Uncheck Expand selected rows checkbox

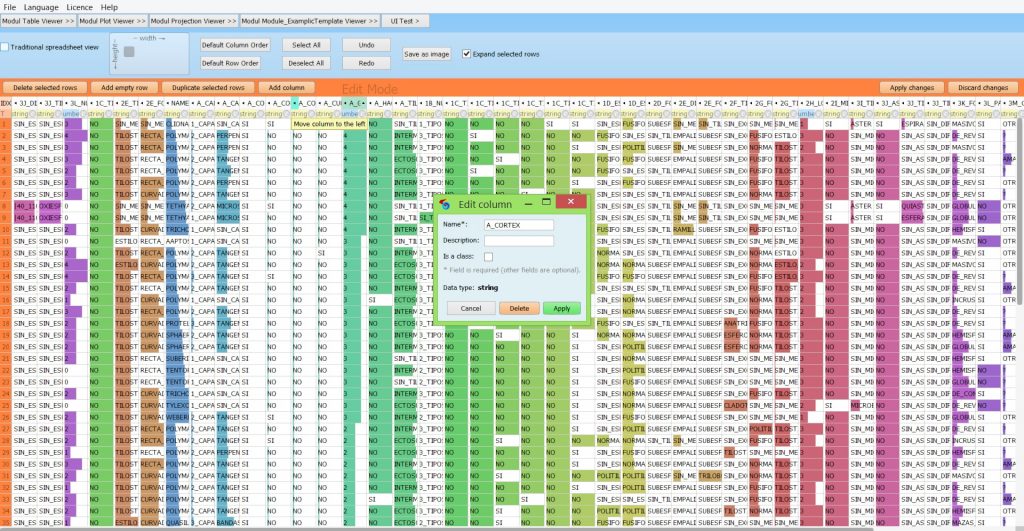467,54
